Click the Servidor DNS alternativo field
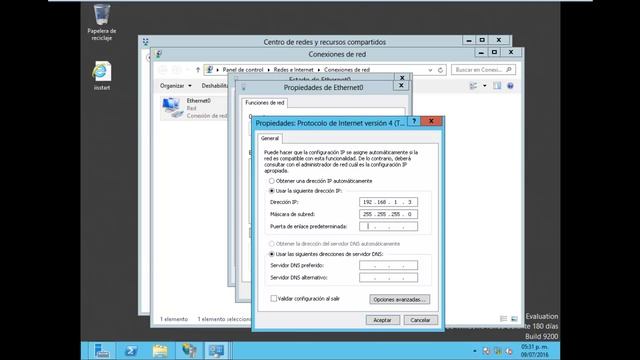 click(388, 278)
